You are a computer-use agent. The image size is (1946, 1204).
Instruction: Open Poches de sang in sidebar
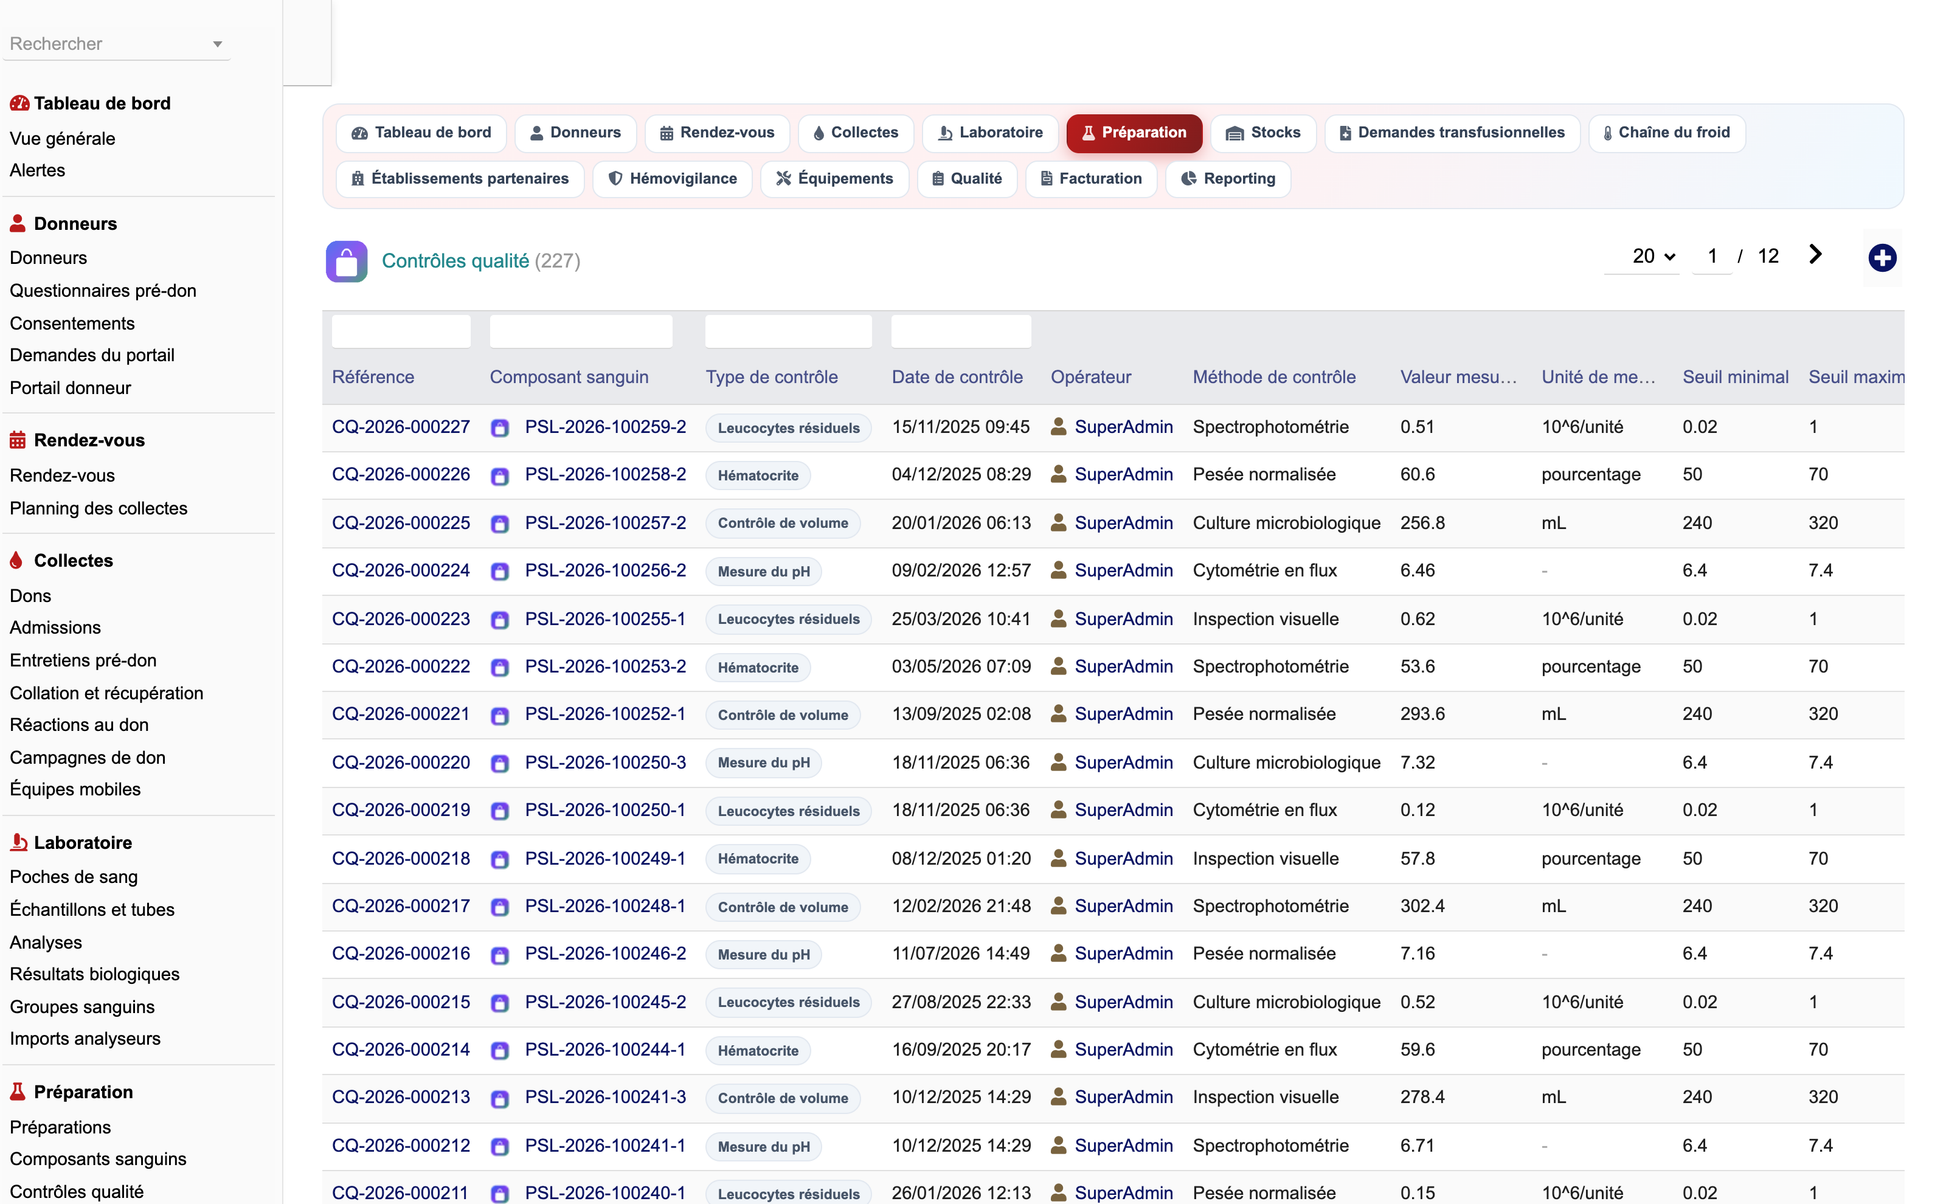point(74,877)
